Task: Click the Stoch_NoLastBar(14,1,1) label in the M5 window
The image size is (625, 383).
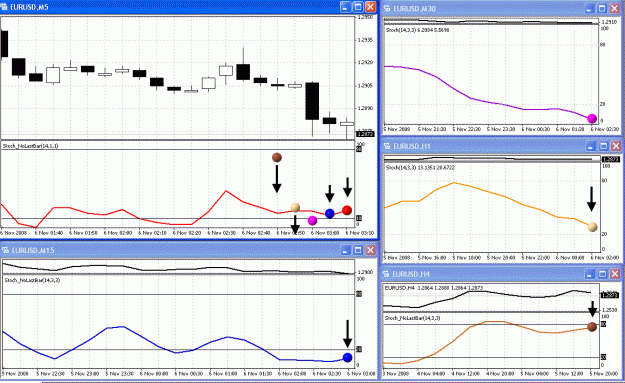Action: [x=30, y=146]
